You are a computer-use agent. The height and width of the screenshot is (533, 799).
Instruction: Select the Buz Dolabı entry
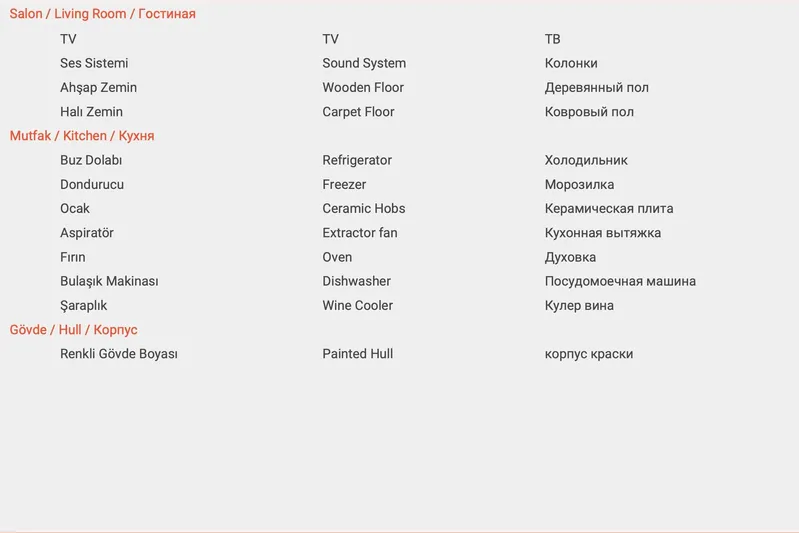coord(91,160)
